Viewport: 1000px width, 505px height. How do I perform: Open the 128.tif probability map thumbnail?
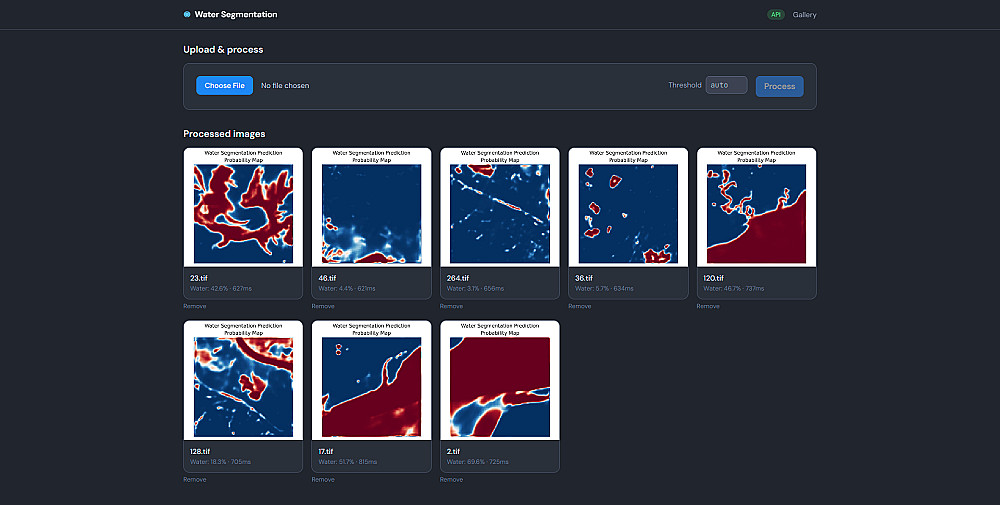[243, 380]
